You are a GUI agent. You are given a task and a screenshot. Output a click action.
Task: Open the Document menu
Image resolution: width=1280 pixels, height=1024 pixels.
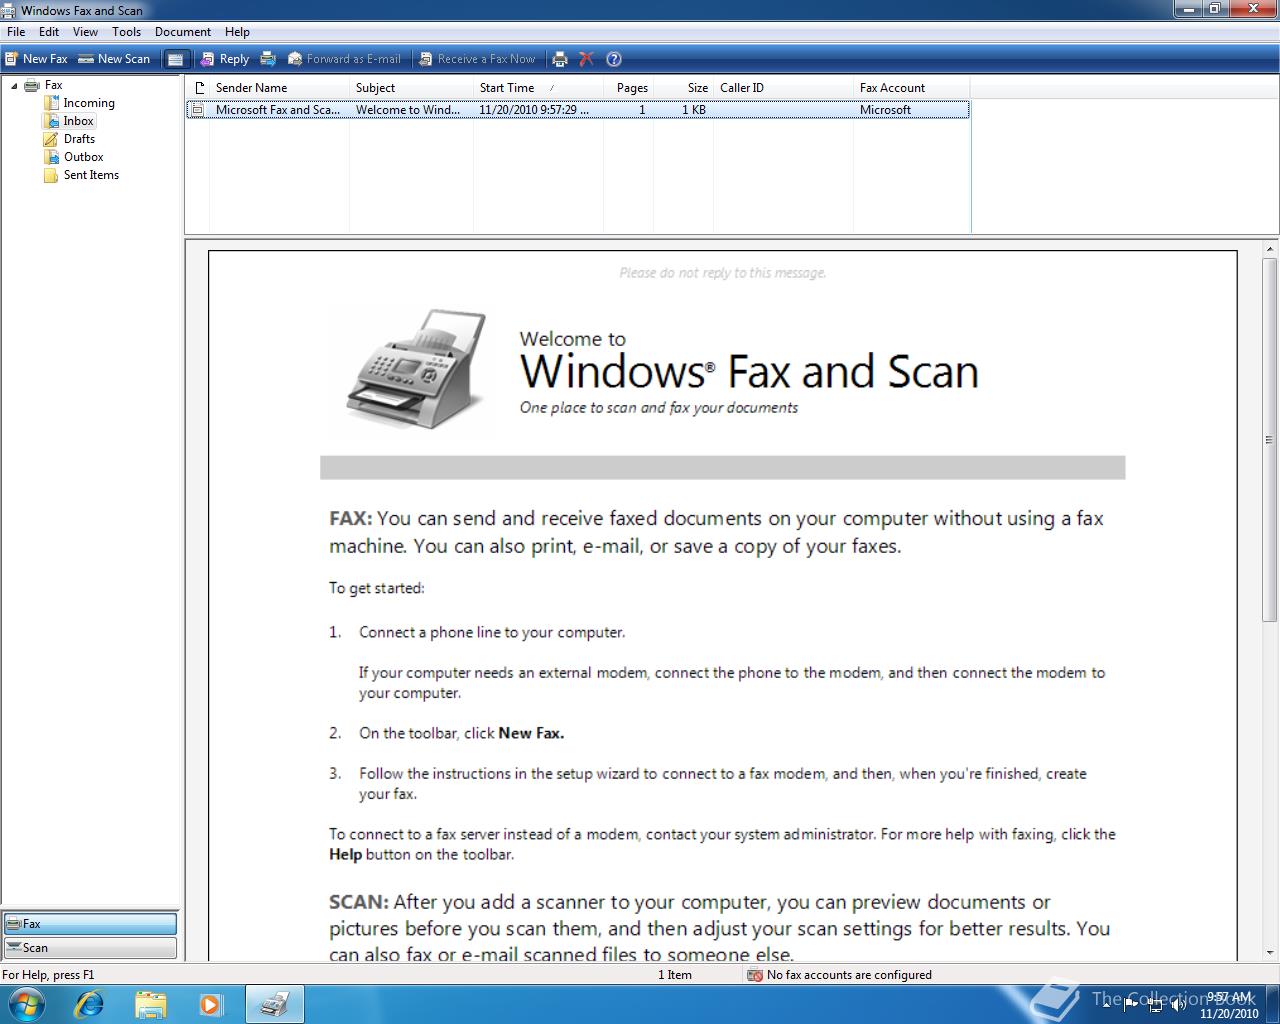coord(183,32)
